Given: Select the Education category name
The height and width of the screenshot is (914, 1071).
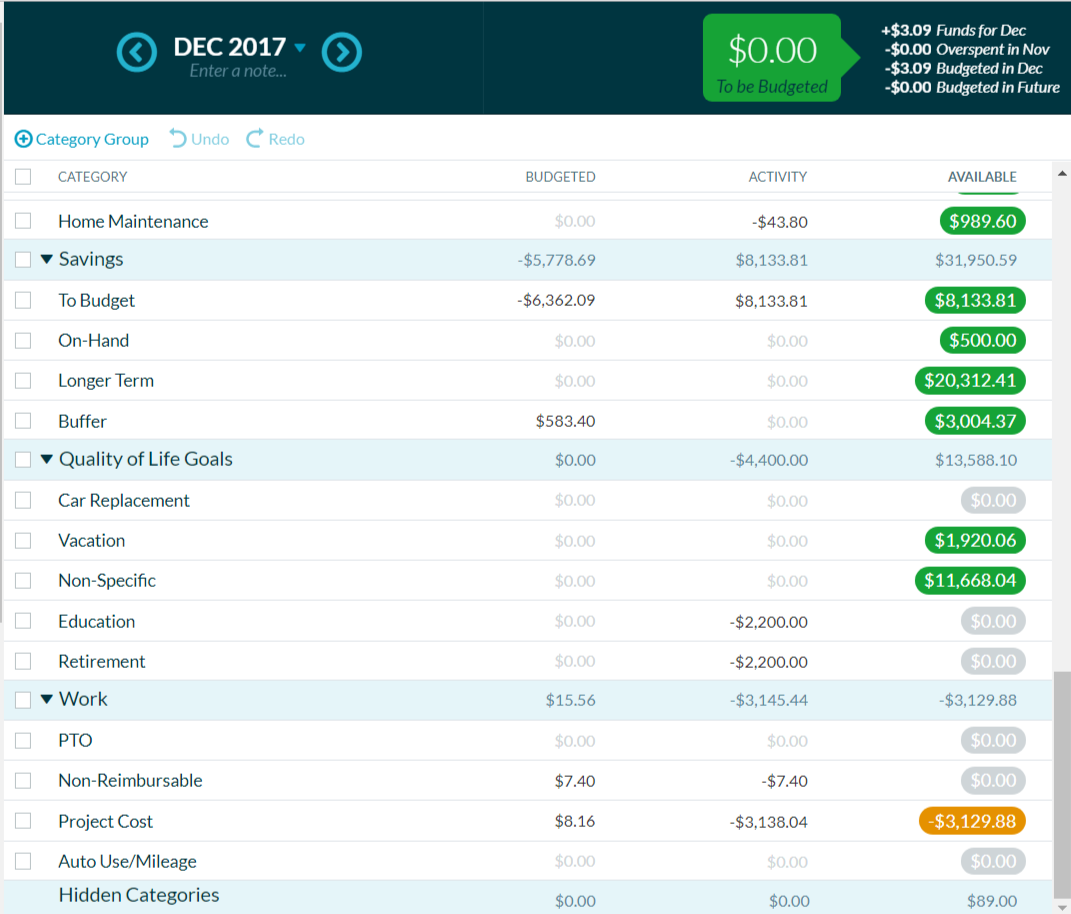Looking at the screenshot, I should tap(96, 622).
